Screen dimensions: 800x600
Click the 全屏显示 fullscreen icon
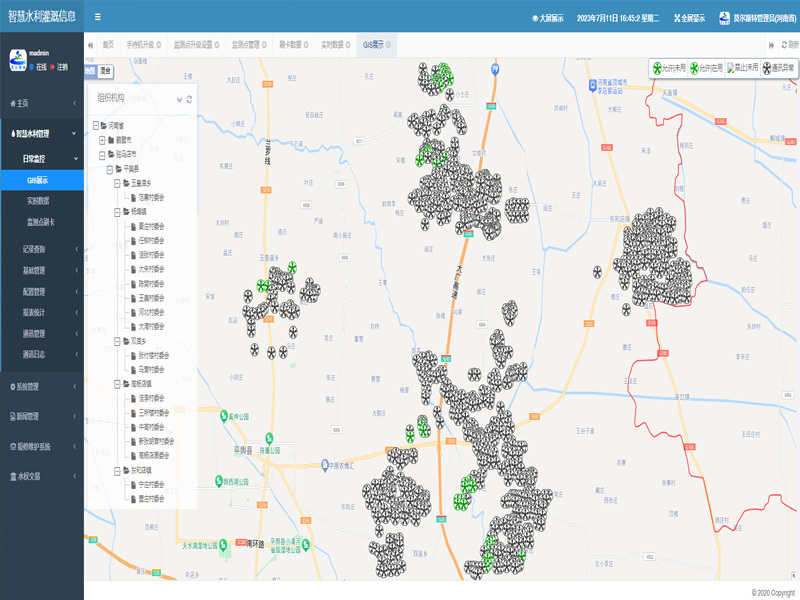[x=689, y=18]
